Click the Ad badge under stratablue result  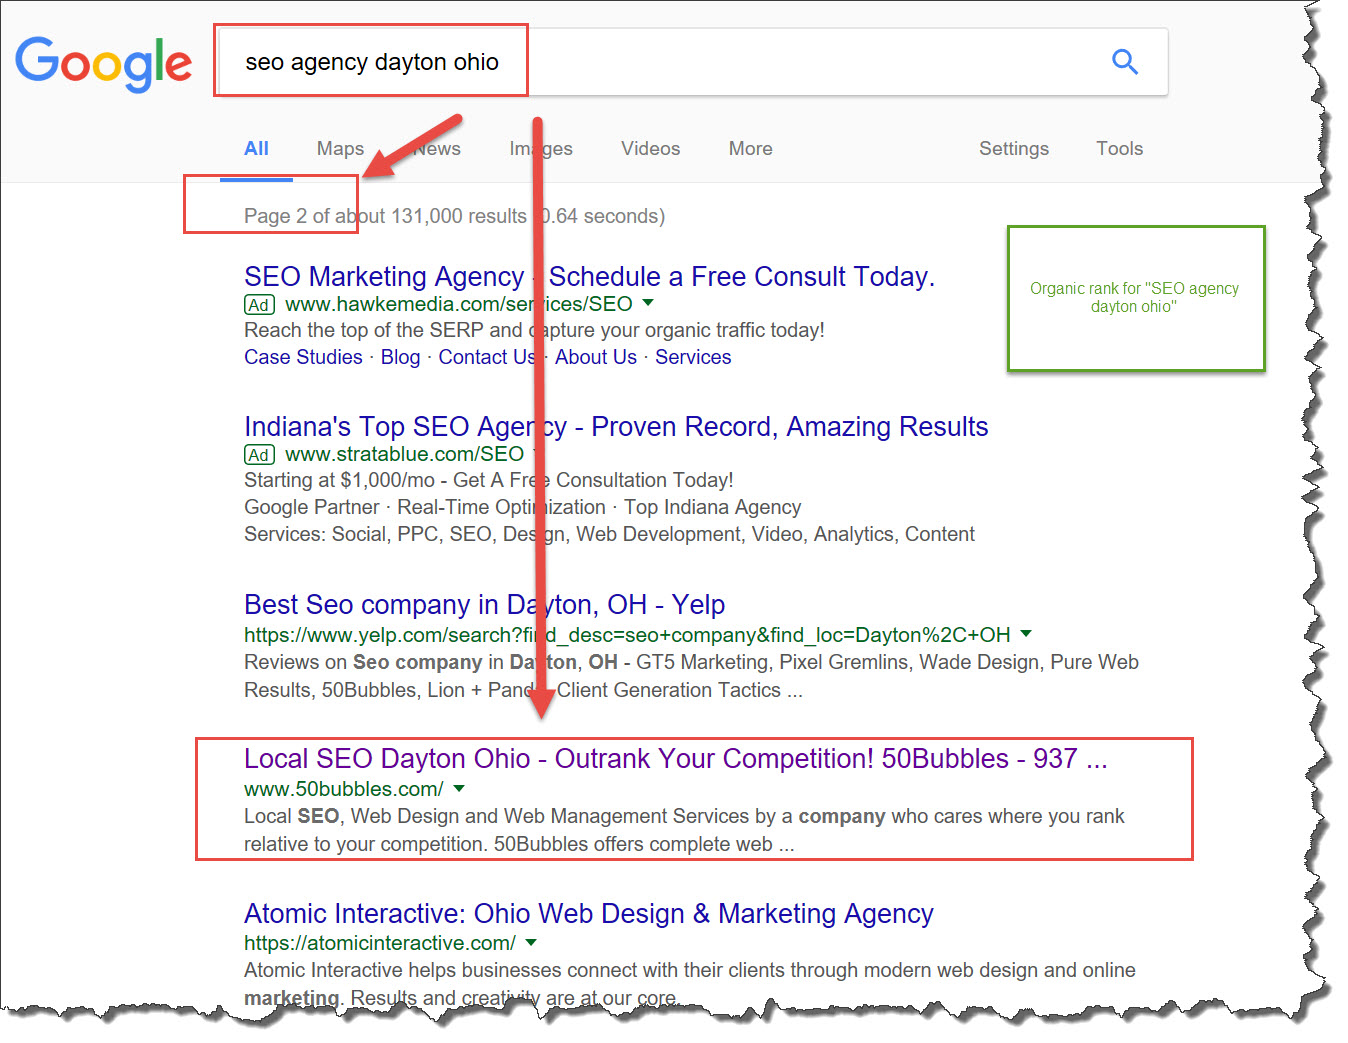pos(259,455)
